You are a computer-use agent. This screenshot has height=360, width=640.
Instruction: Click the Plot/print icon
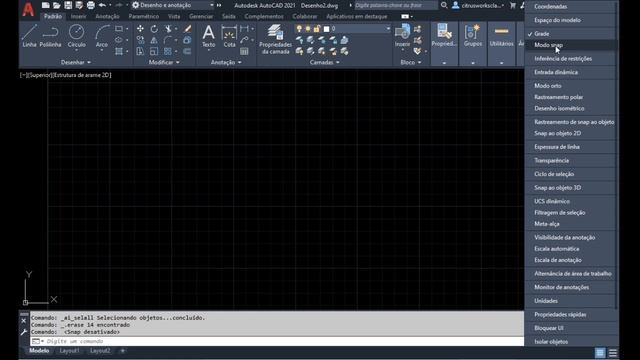coord(91,5)
